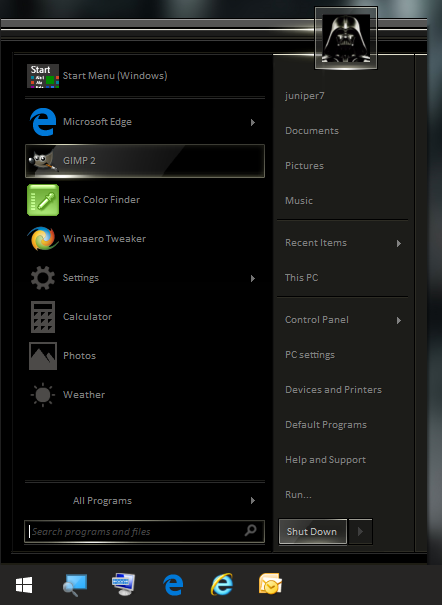Image resolution: width=442 pixels, height=605 pixels.
Task: Select the GIMP 2 text label
Action: click(79, 161)
